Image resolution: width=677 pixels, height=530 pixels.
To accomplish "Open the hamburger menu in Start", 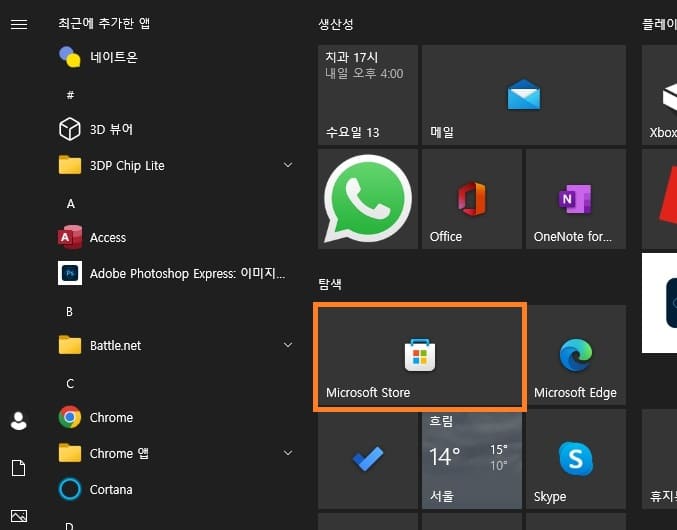I will (19, 24).
